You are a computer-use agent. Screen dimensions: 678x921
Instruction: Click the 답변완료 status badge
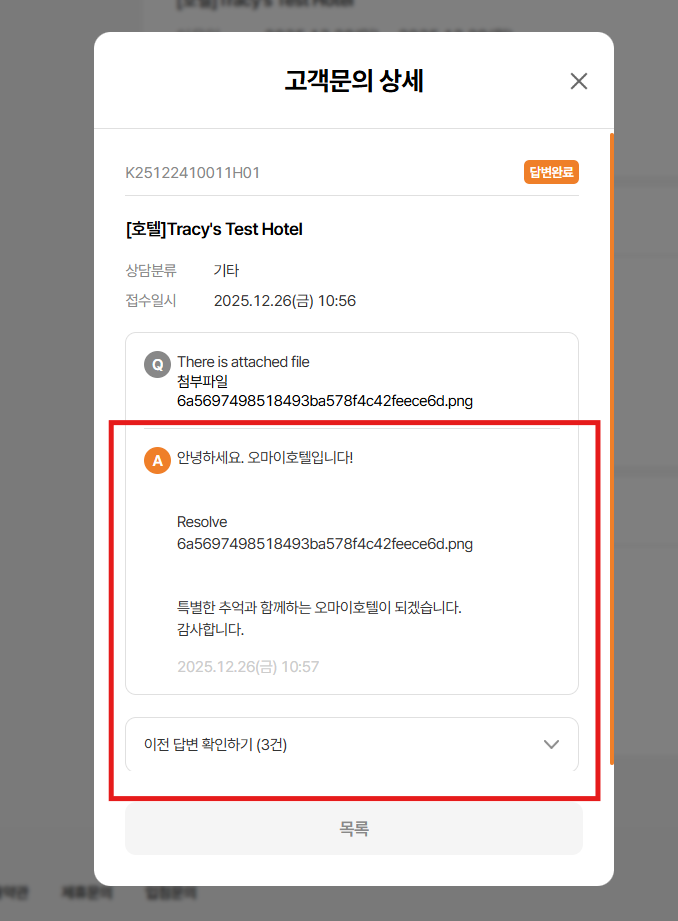coord(551,172)
